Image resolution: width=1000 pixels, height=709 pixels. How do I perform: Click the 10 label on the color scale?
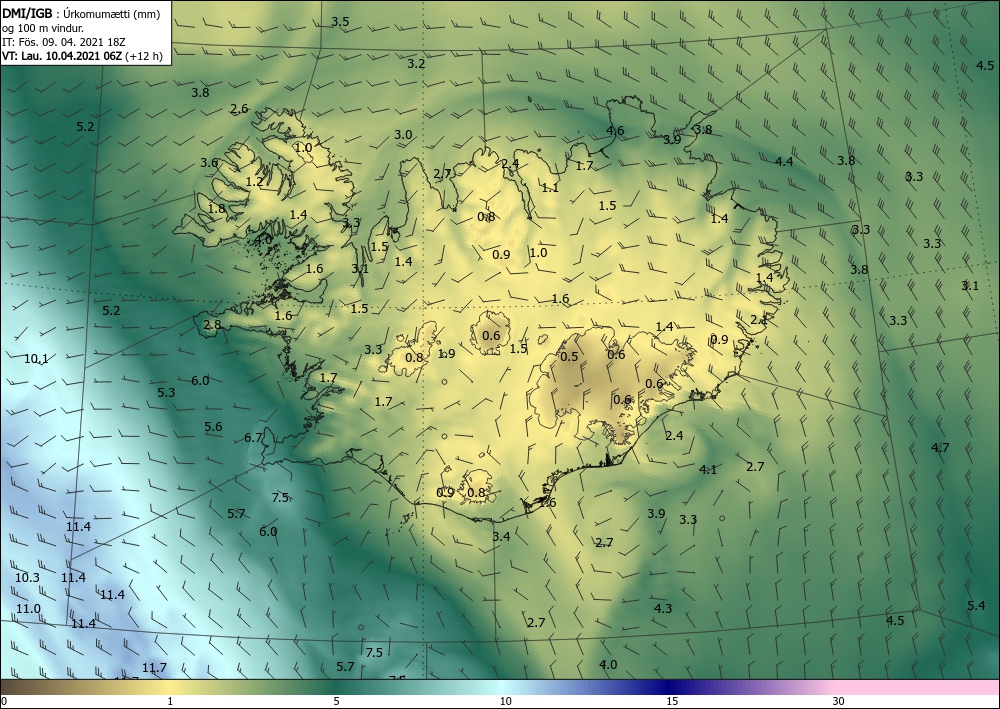[x=505, y=702]
